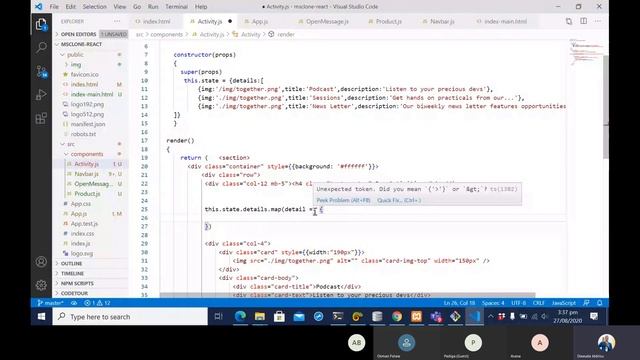Open Task View on the taskbar

pos(218,316)
